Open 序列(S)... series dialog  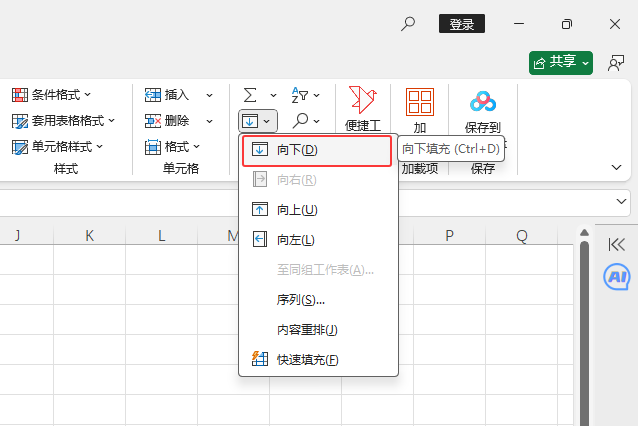[318, 300]
